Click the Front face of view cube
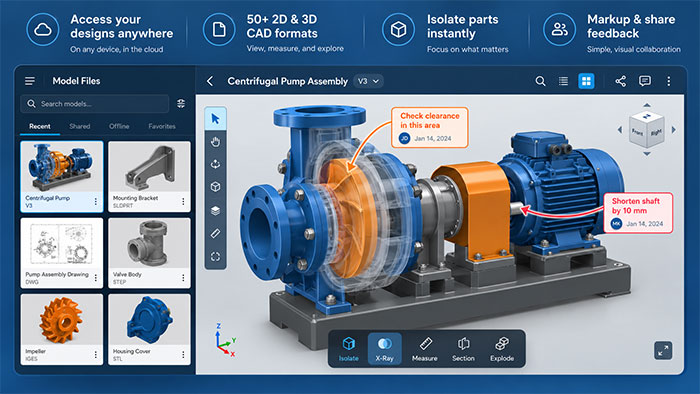The image size is (700, 394). click(638, 133)
